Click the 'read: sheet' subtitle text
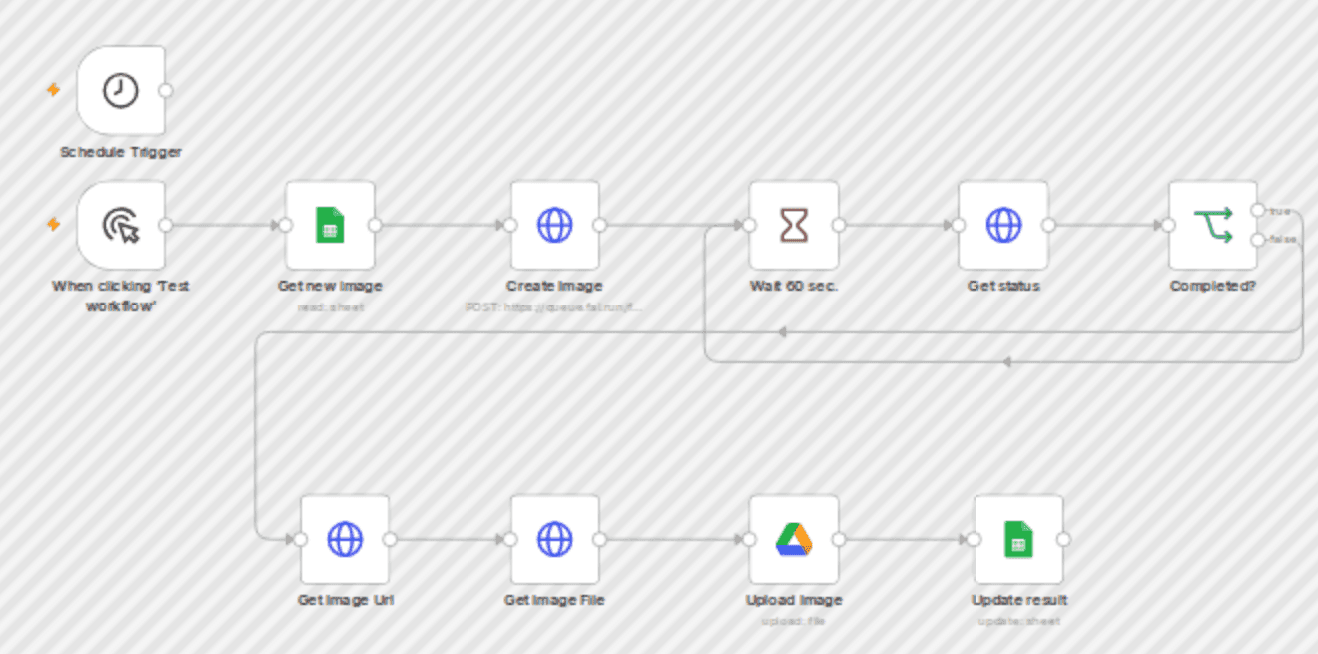 330,307
